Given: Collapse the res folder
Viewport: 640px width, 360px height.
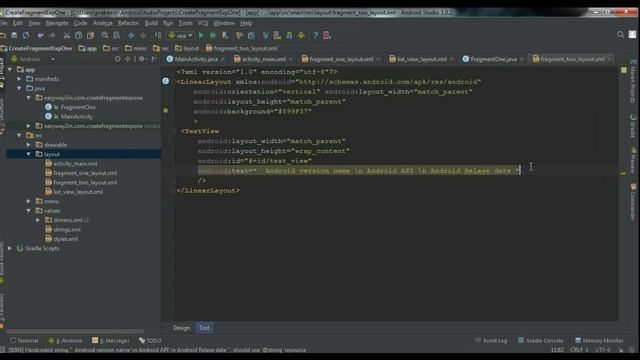Looking at the screenshot, I should [19, 135].
